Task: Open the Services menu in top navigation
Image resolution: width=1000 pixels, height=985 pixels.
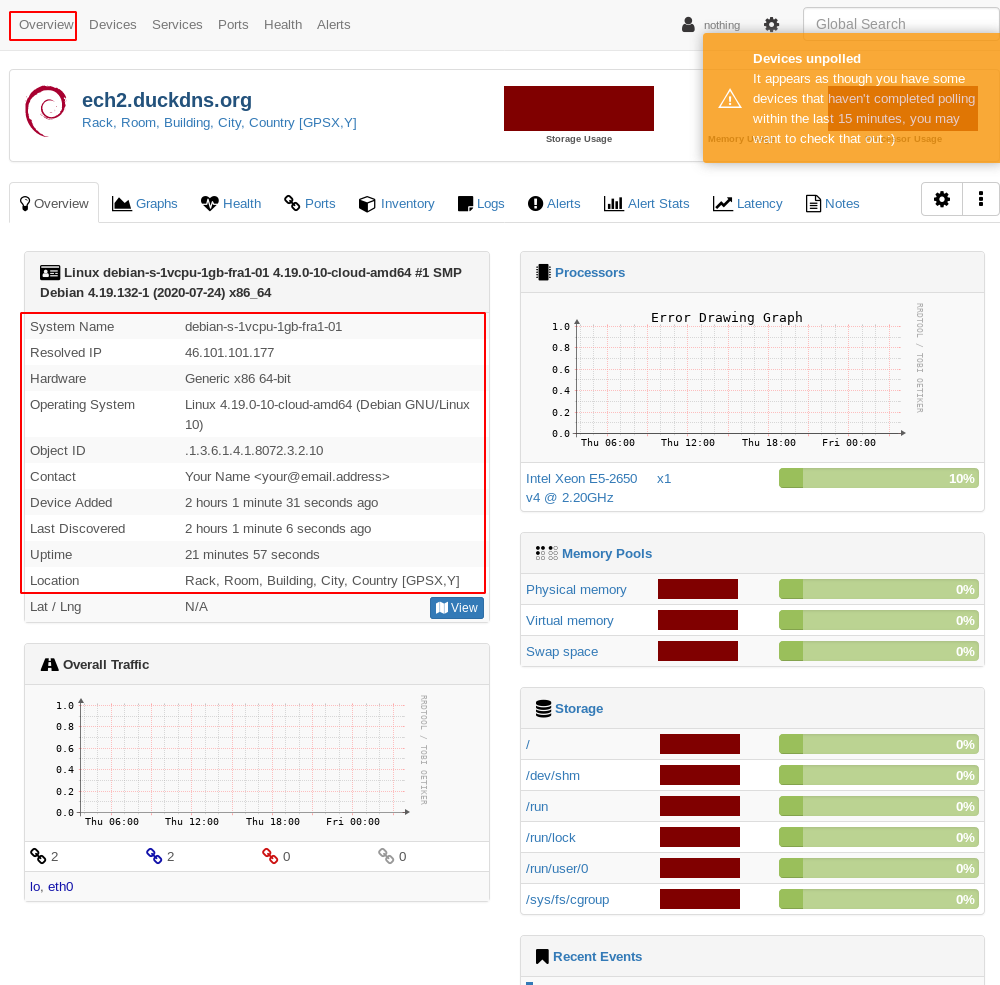Action: [x=177, y=25]
